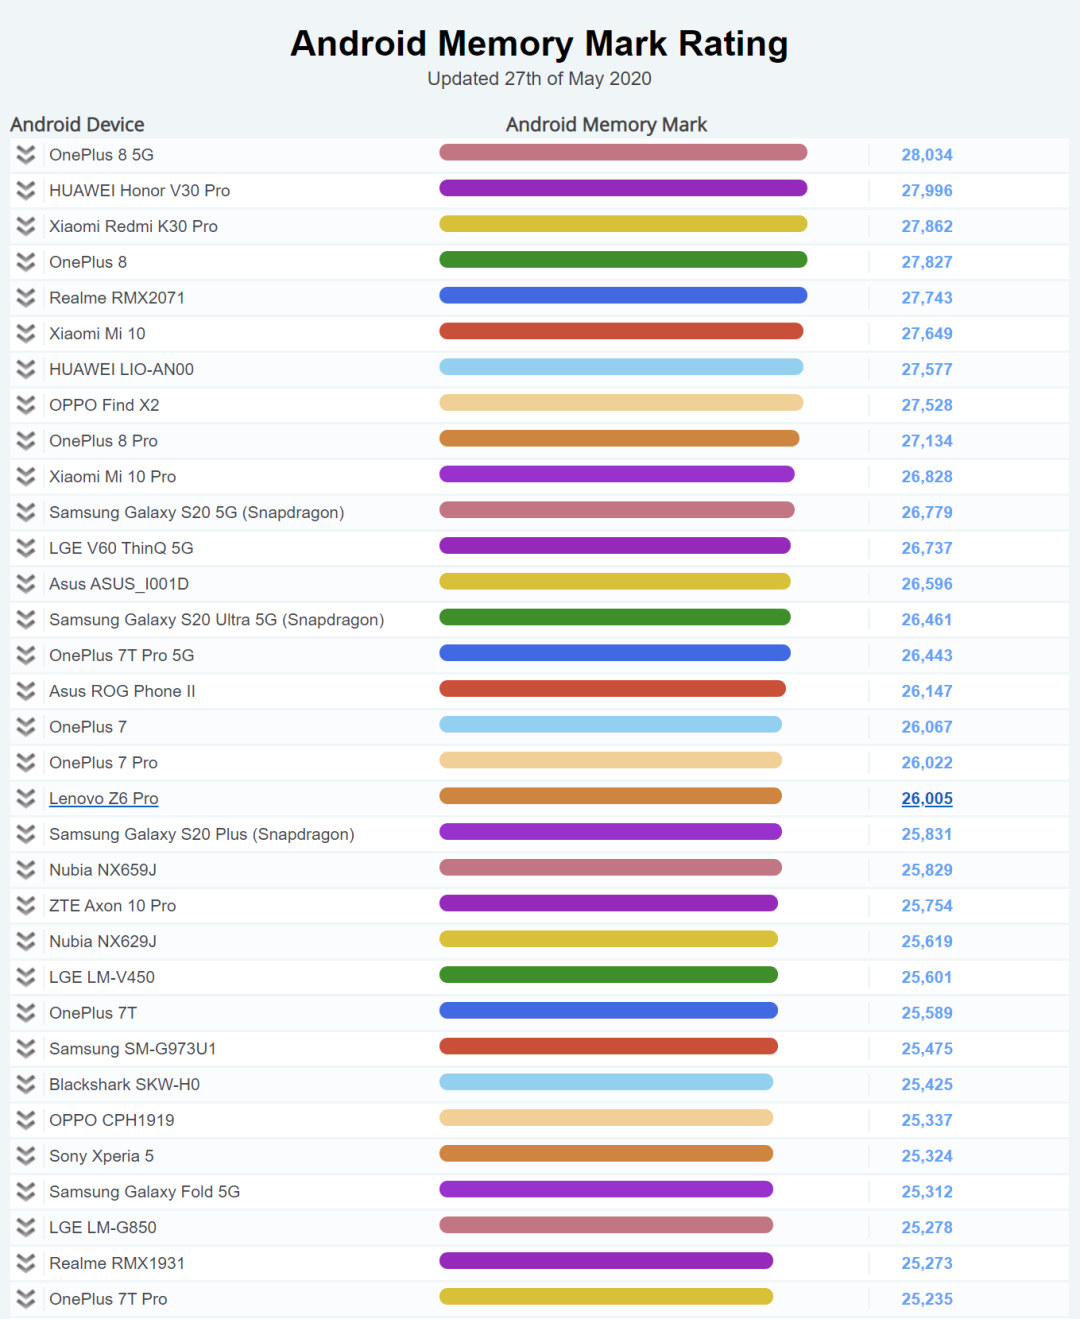Viewport: 1080px width, 1319px height.
Task: Open the OnePlus 8 5G device link
Action: (x=101, y=155)
